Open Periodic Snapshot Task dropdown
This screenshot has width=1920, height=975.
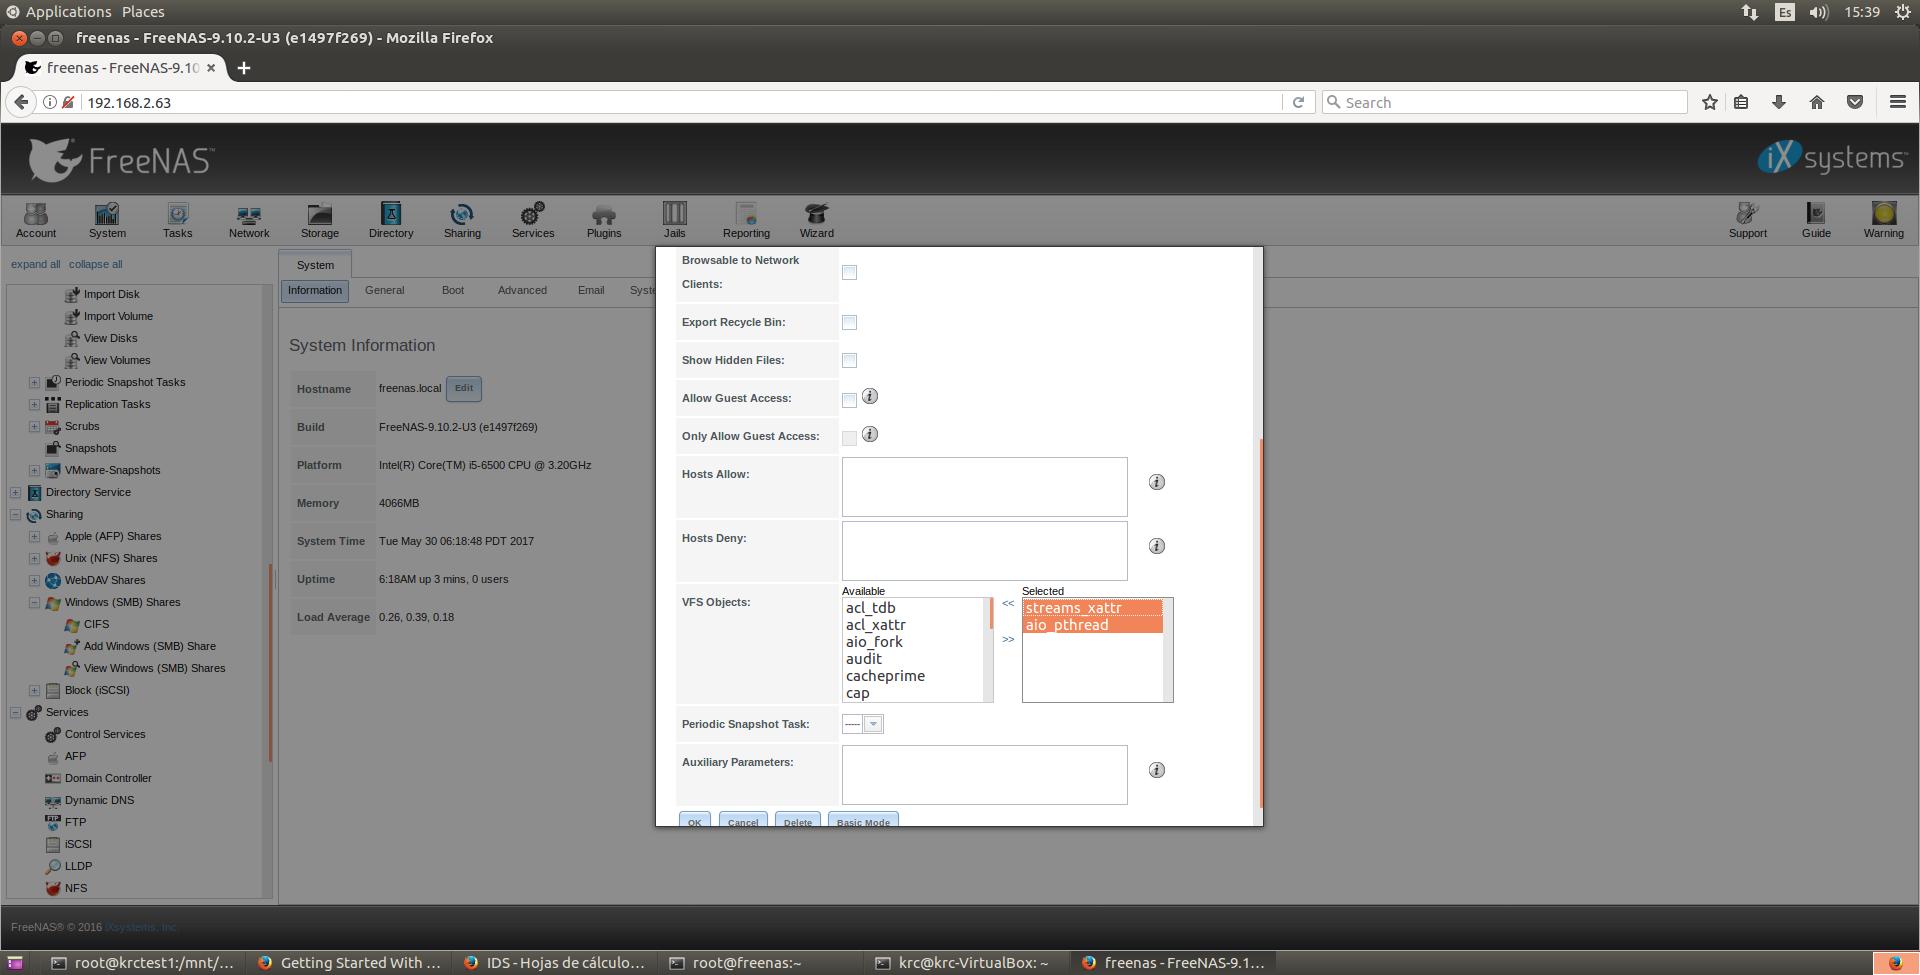tap(862, 724)
